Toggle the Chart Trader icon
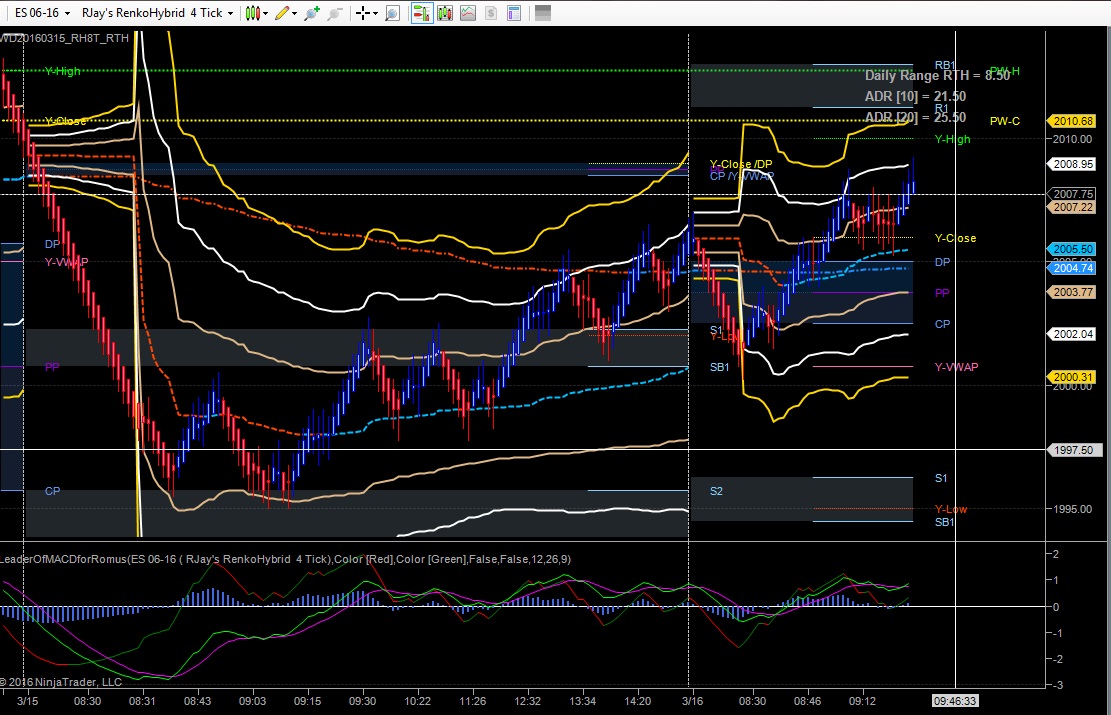 pyautogui.click(x=422, y=13)
